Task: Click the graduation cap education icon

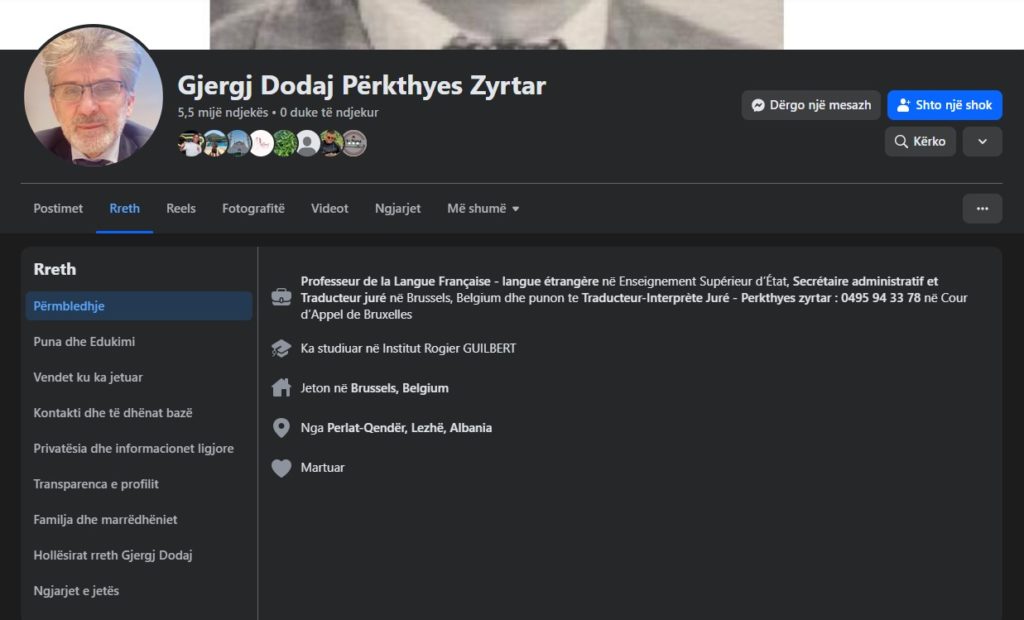Action: pos(281,348)
